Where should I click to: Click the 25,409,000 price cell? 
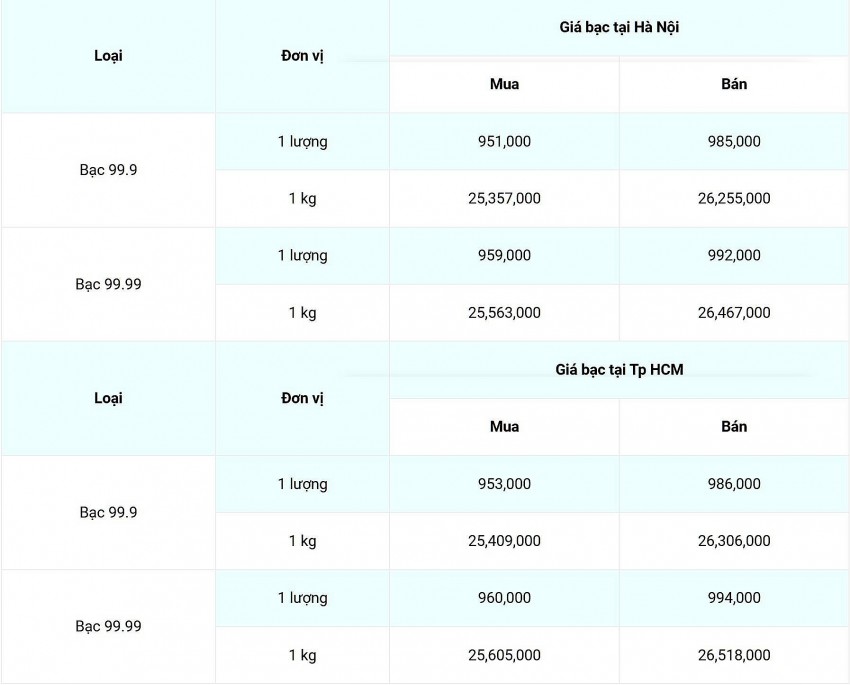click(504, 541)
